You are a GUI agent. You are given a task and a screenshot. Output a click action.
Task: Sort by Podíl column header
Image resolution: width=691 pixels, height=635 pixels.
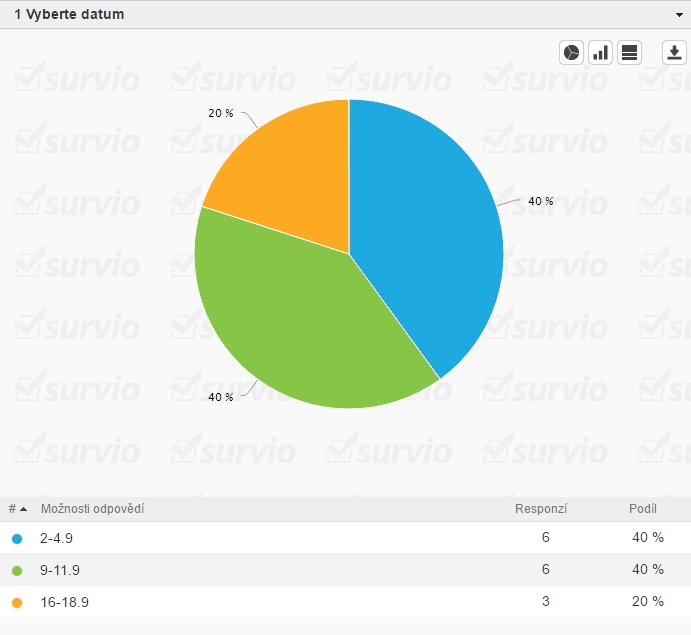[x=643, y=509]
